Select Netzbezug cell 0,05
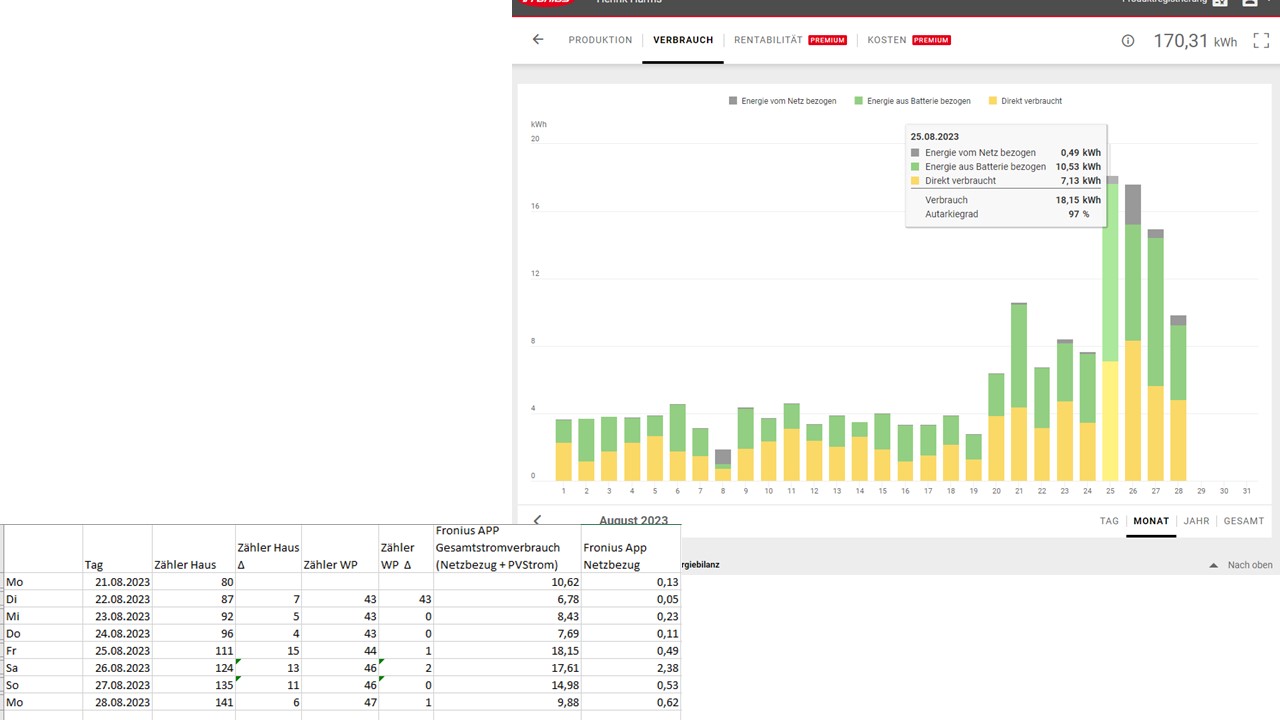 coord(630,599)
